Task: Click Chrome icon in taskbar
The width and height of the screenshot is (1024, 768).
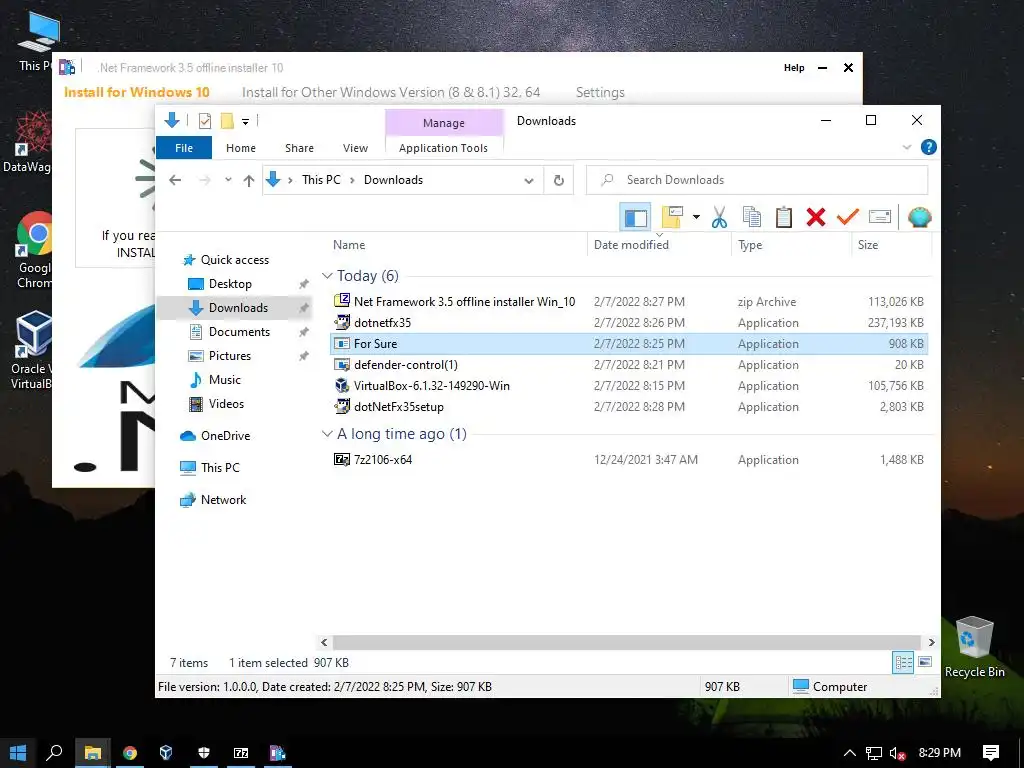Action: (x=130, y=752)
